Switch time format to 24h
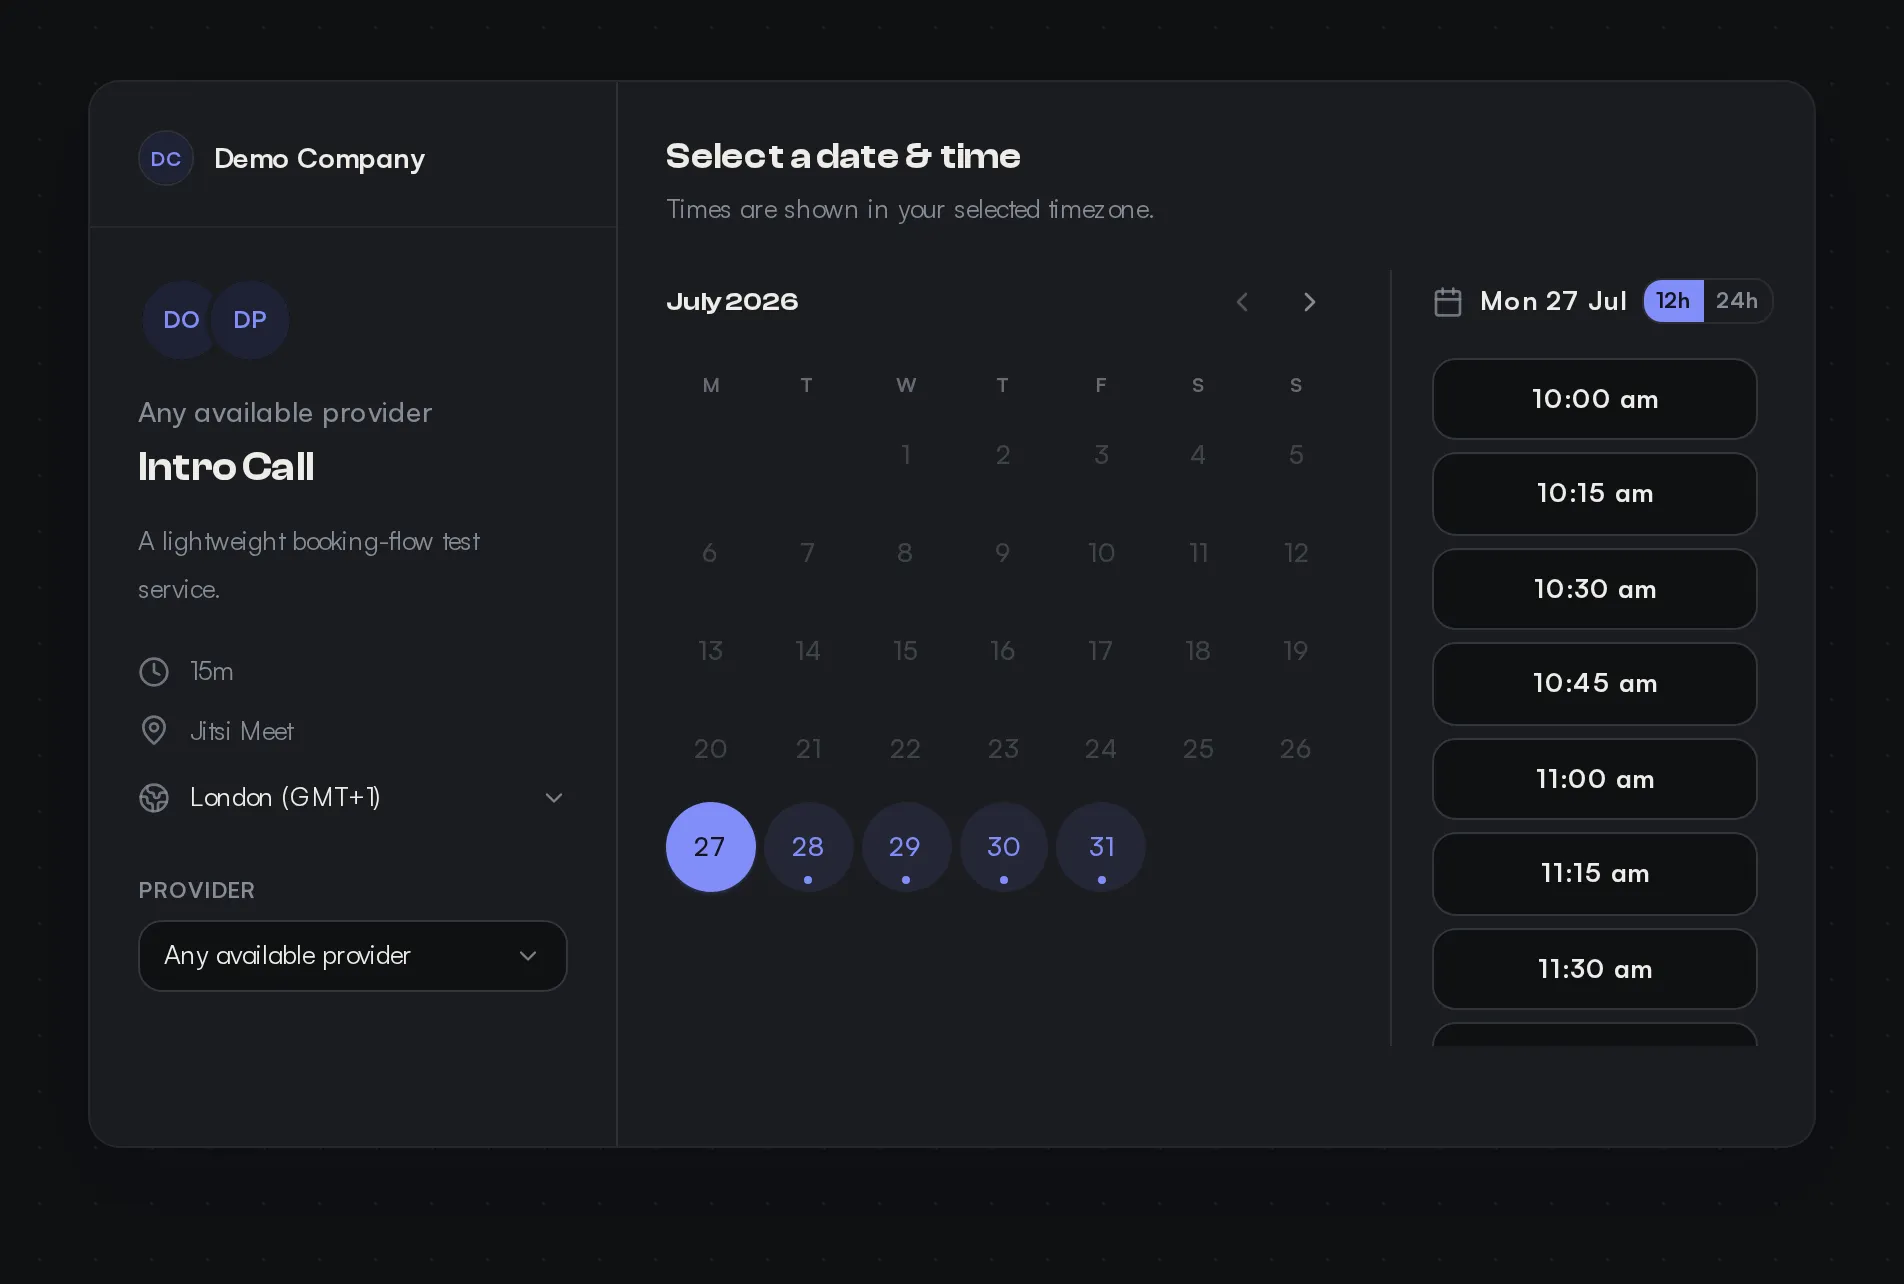Image resolution: width=1904 pixels, height=1284 pixels. pyautogui.click(x=1737, y=301)
